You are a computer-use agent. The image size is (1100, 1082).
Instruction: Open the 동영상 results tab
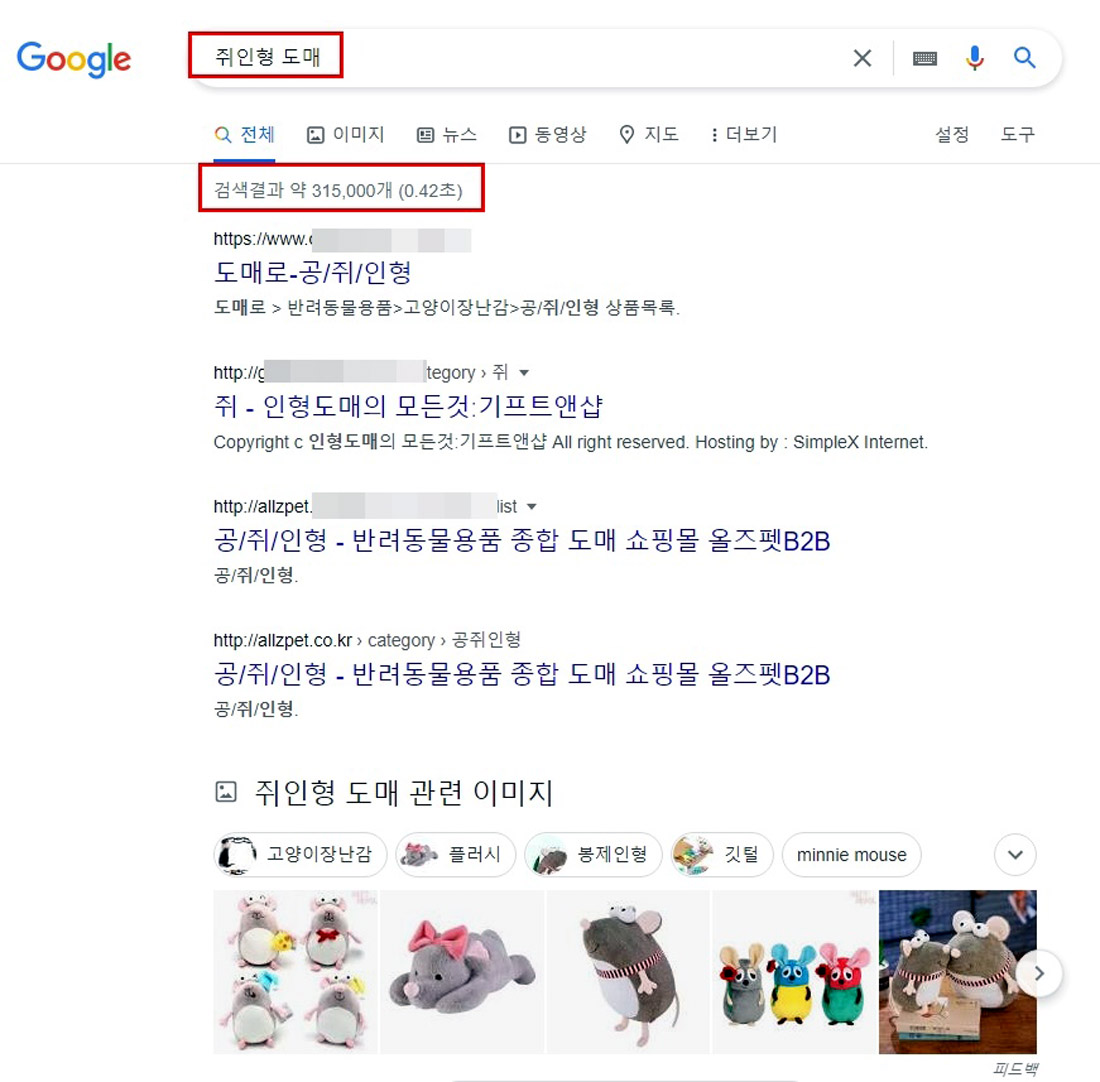pyautogui.click(x=548, y=134)
